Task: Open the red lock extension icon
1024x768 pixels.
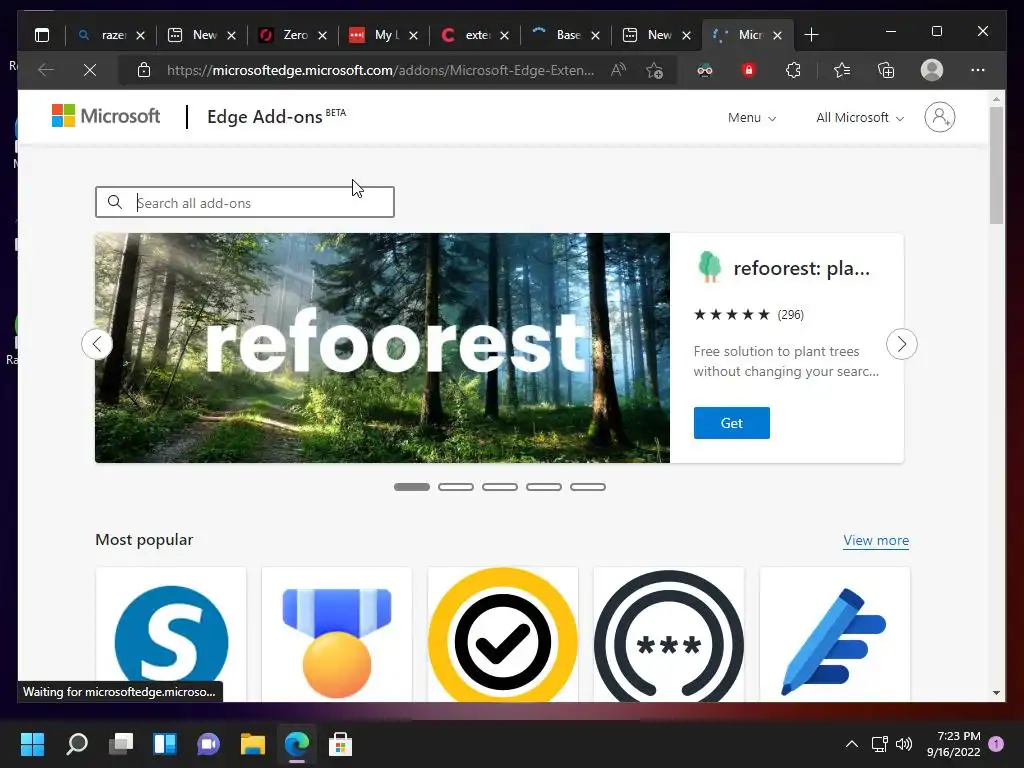Action: [748, 70]
